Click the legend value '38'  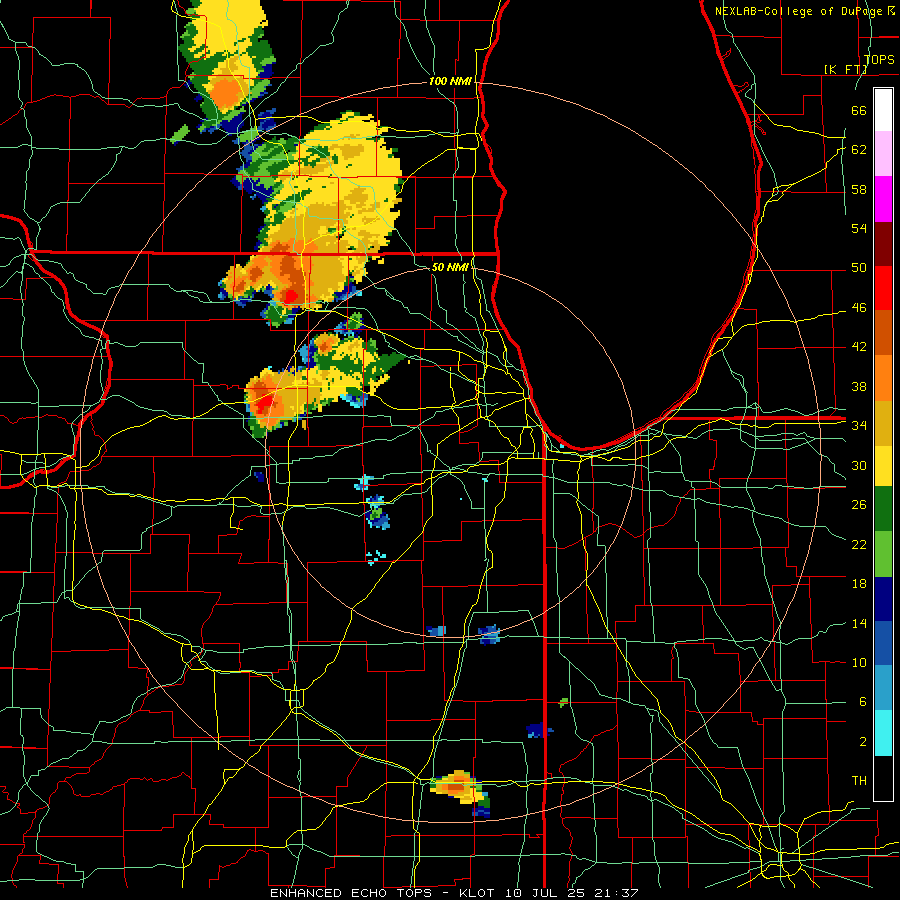click(859, 386)
